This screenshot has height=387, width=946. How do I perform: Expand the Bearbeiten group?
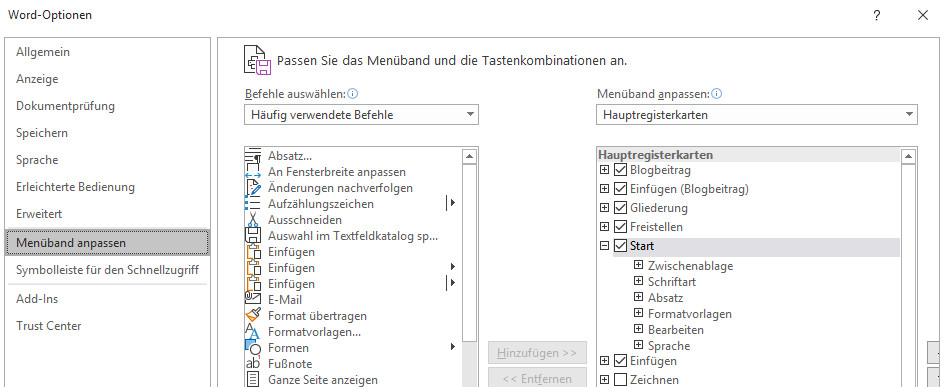coord(638,330)
